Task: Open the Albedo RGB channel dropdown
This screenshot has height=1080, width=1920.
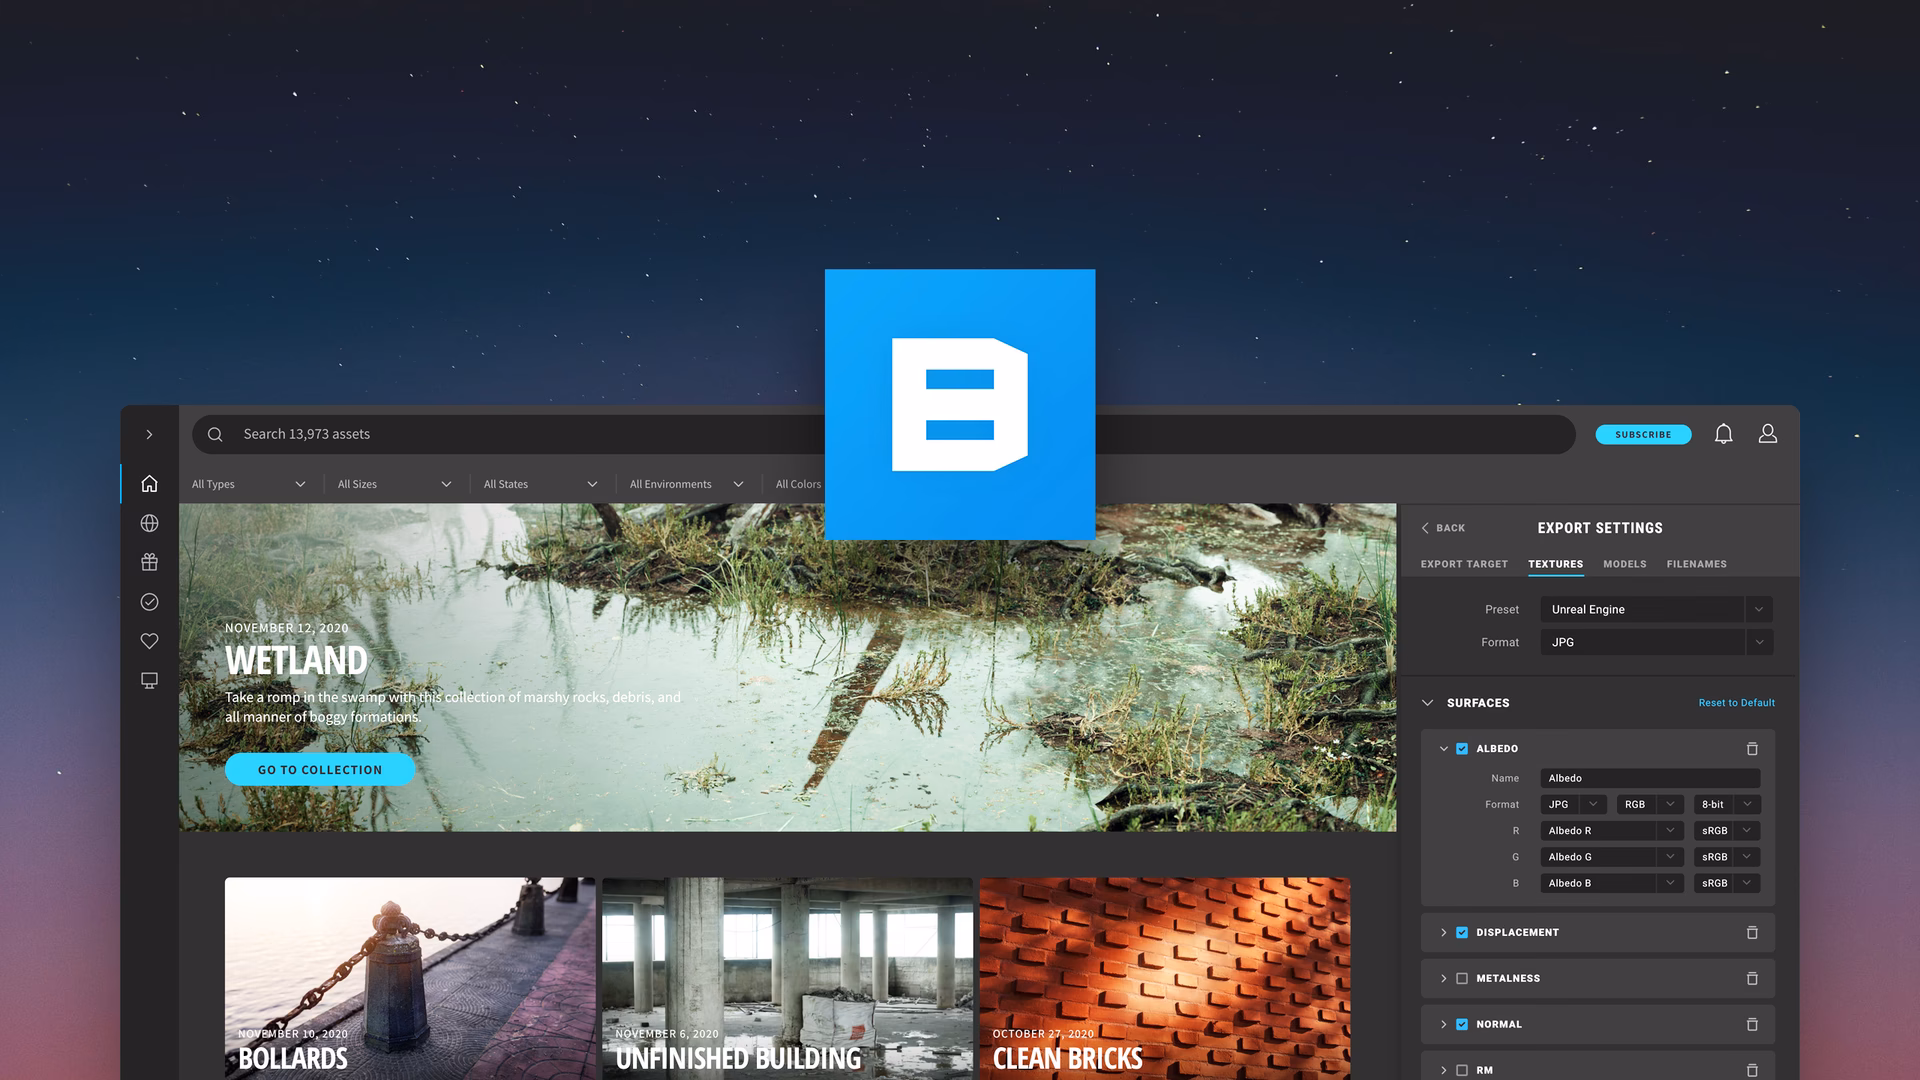Action: pyautogui.click(x=1650, y=805)
